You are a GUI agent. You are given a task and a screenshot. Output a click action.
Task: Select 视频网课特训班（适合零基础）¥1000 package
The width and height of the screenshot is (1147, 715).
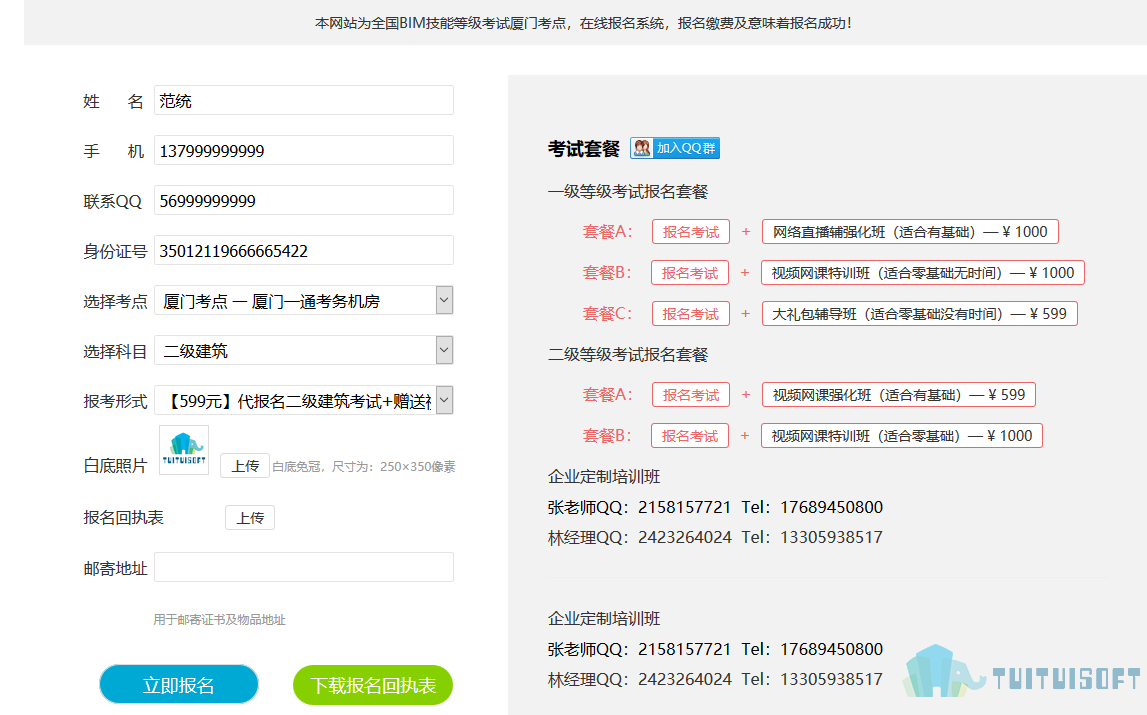click(x=902, y=436)
